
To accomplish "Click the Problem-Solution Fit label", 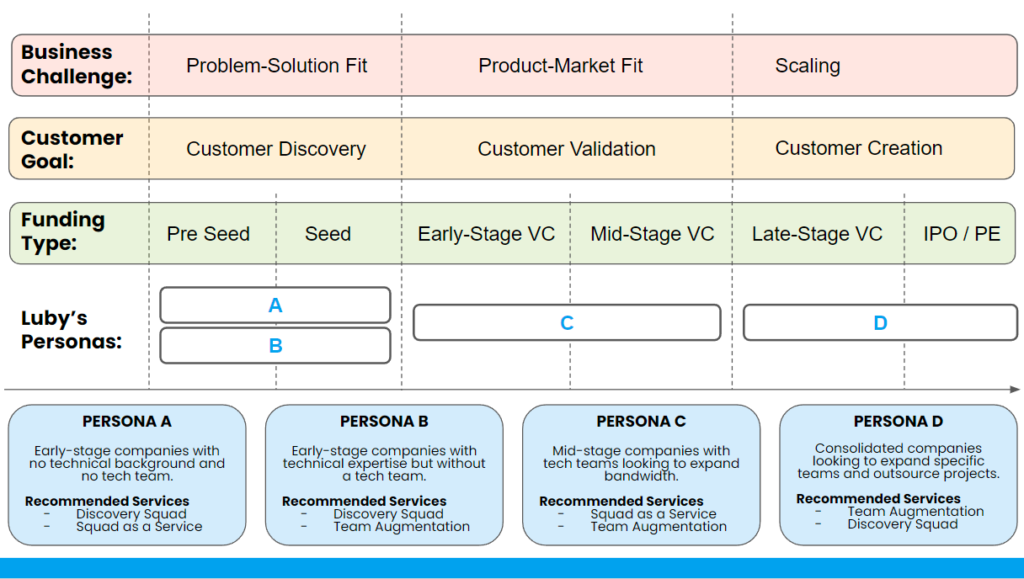I will click(277, 66).
